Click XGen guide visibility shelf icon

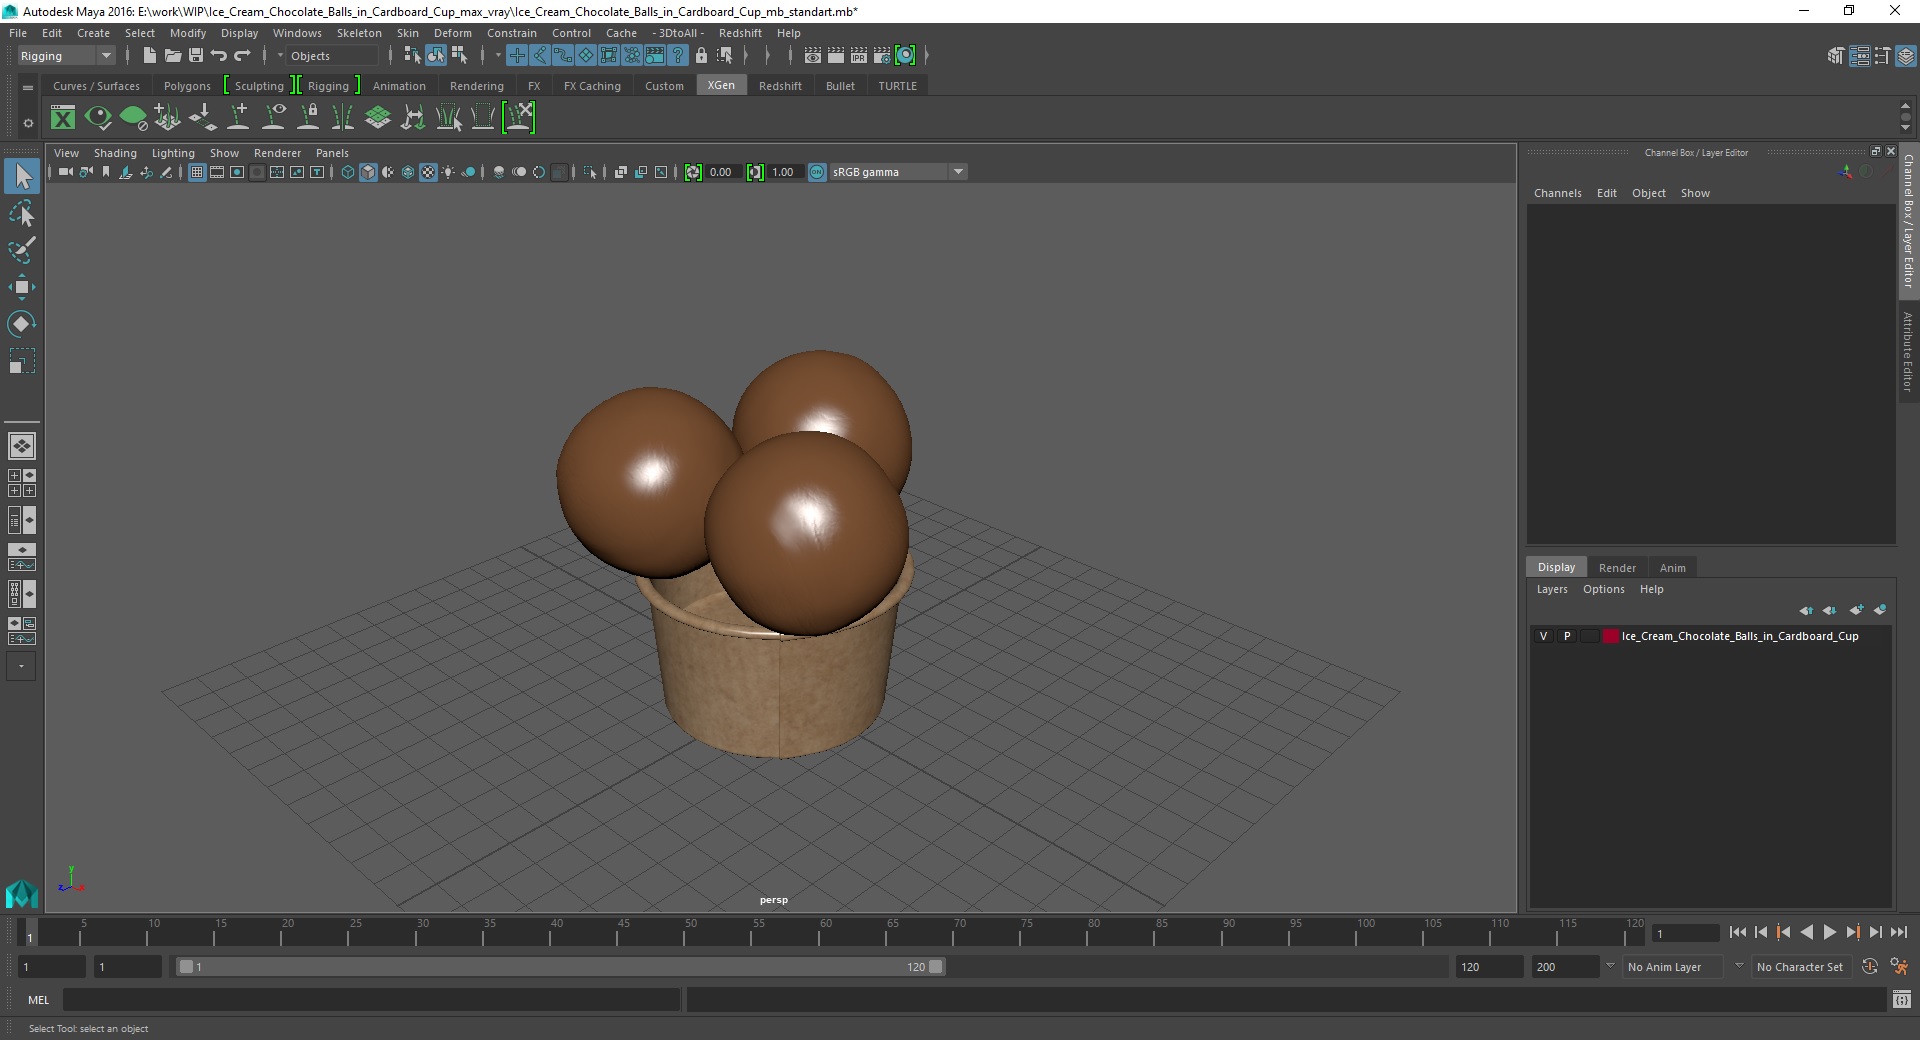click(x=273, y=118)
